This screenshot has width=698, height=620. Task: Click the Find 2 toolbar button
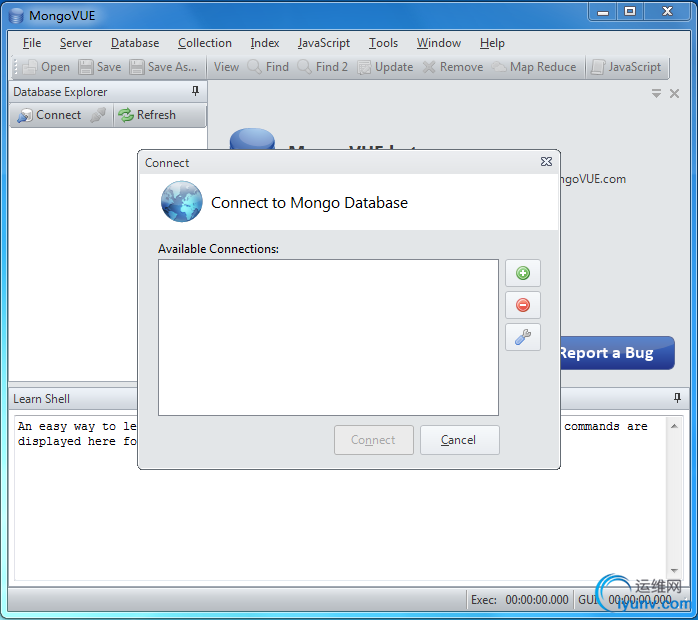point(323,67)
